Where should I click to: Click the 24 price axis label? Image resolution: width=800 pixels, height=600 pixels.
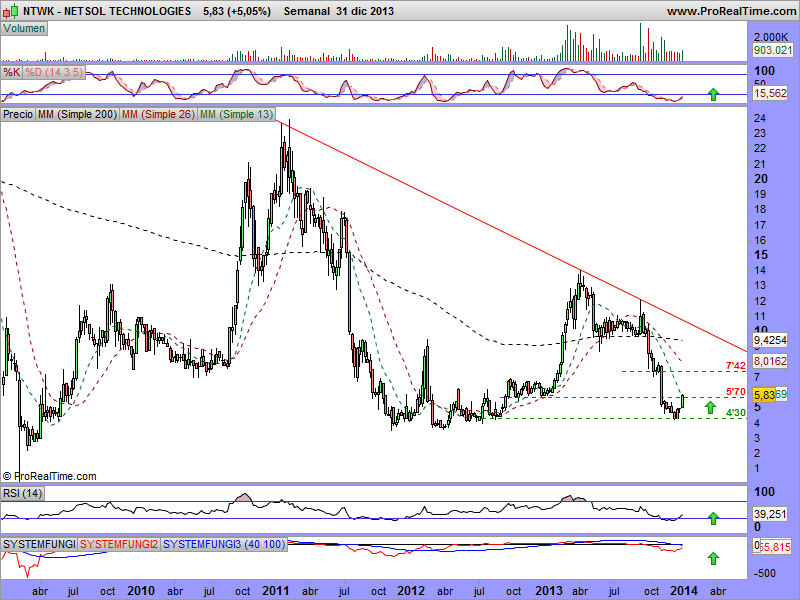[760, 118]
